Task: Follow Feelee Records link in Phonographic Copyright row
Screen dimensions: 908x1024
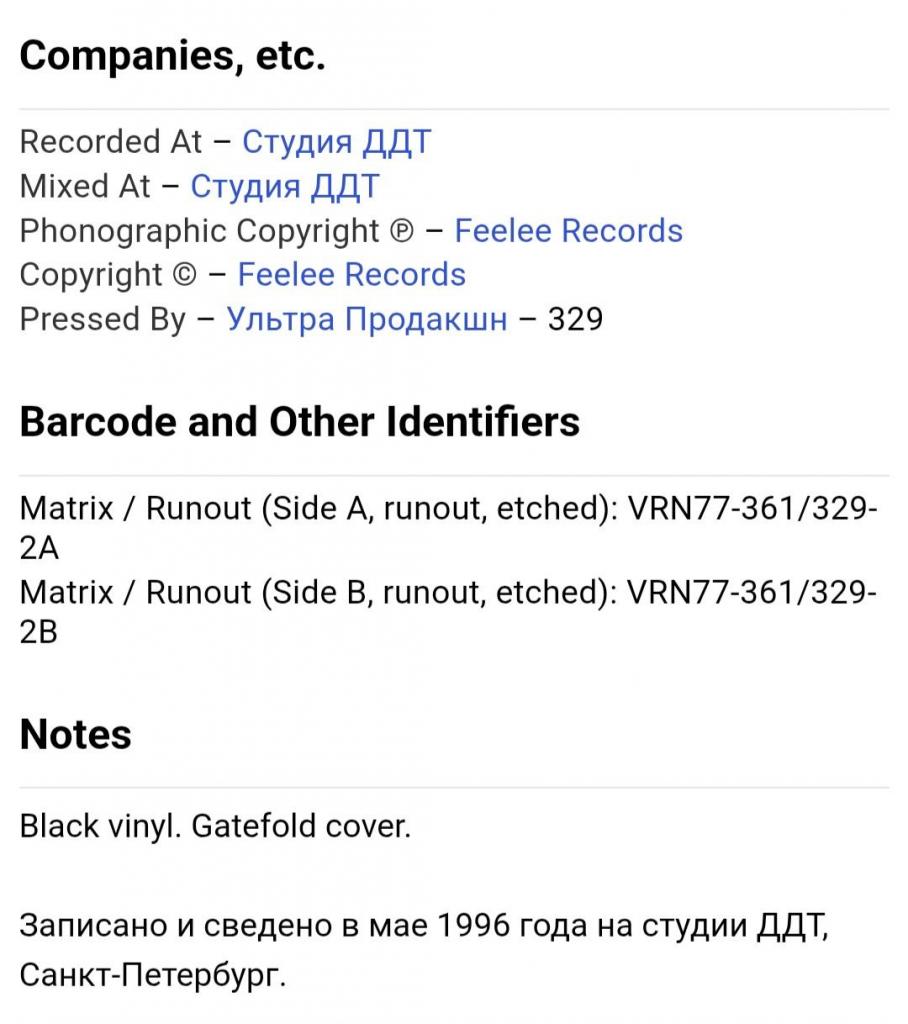Action: click(x=568, y=231)
